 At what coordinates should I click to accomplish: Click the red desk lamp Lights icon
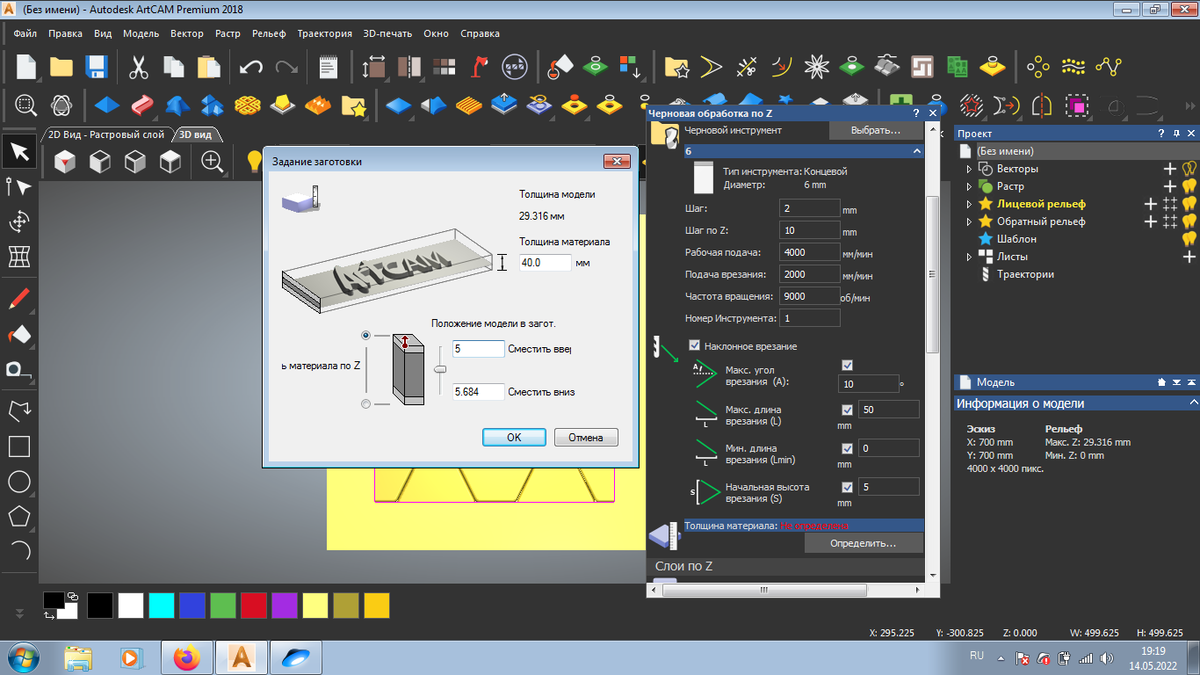(481, 67)
